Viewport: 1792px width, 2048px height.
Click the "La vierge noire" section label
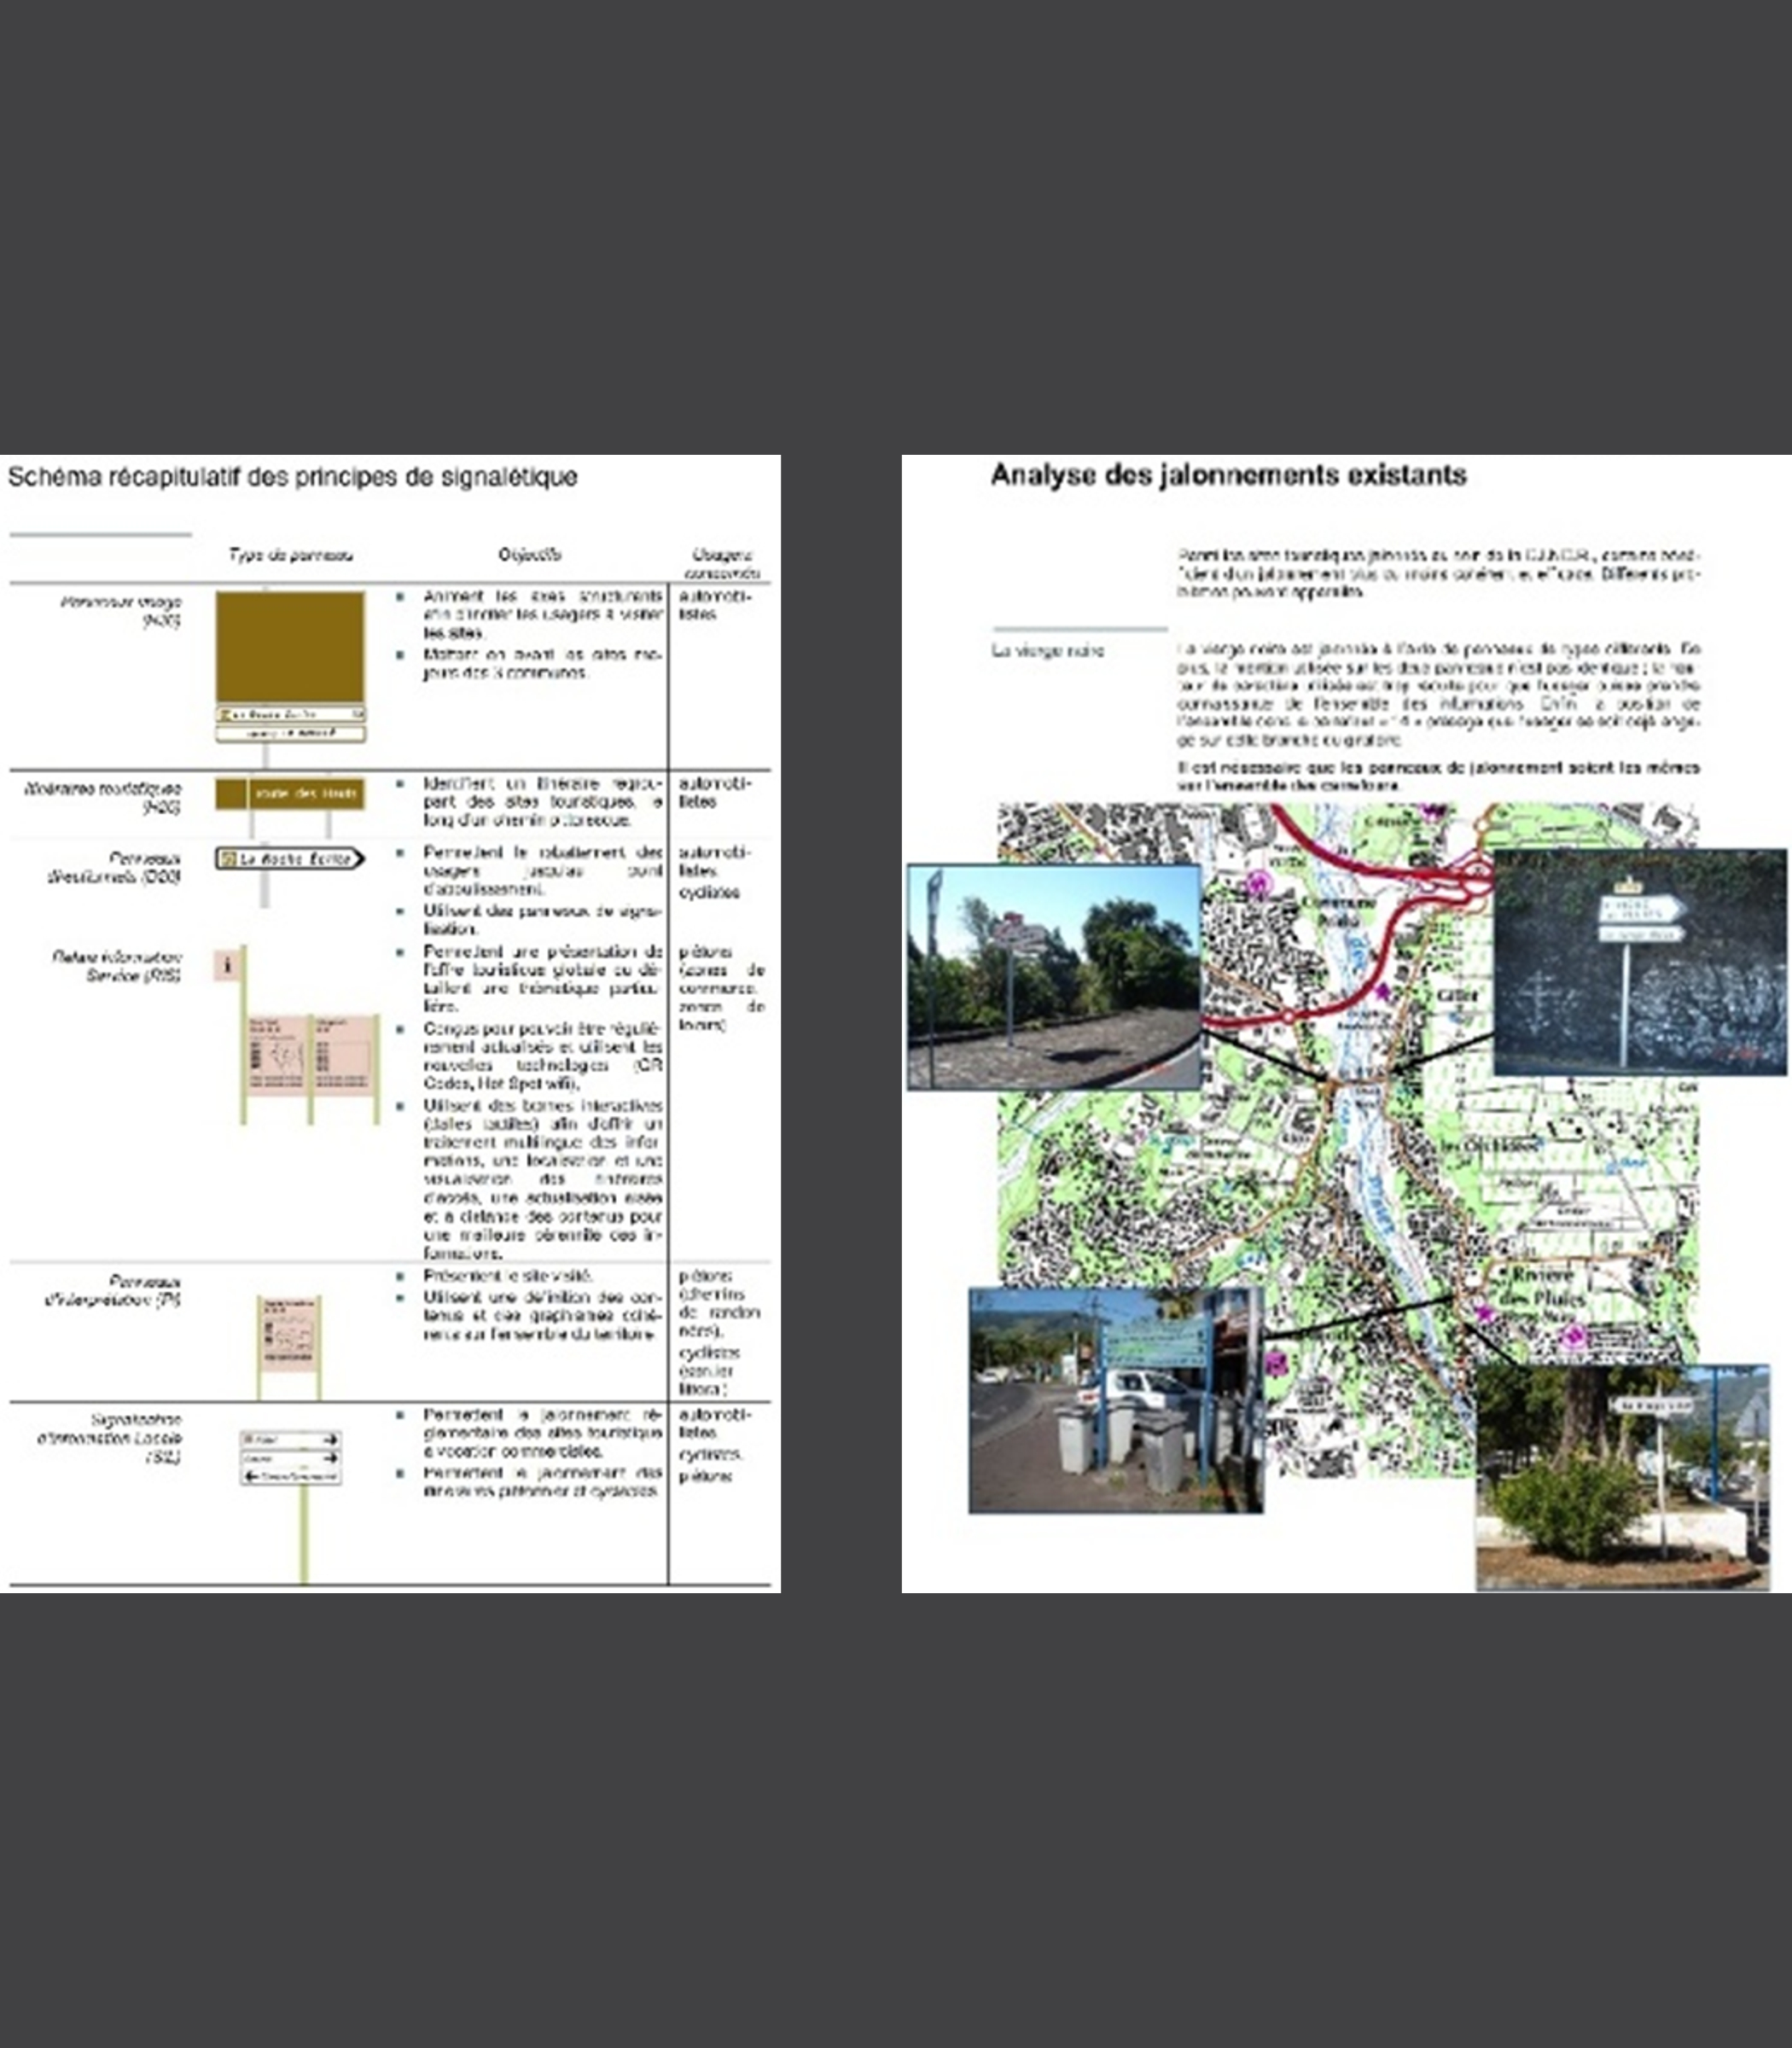tap(1047, 651)
